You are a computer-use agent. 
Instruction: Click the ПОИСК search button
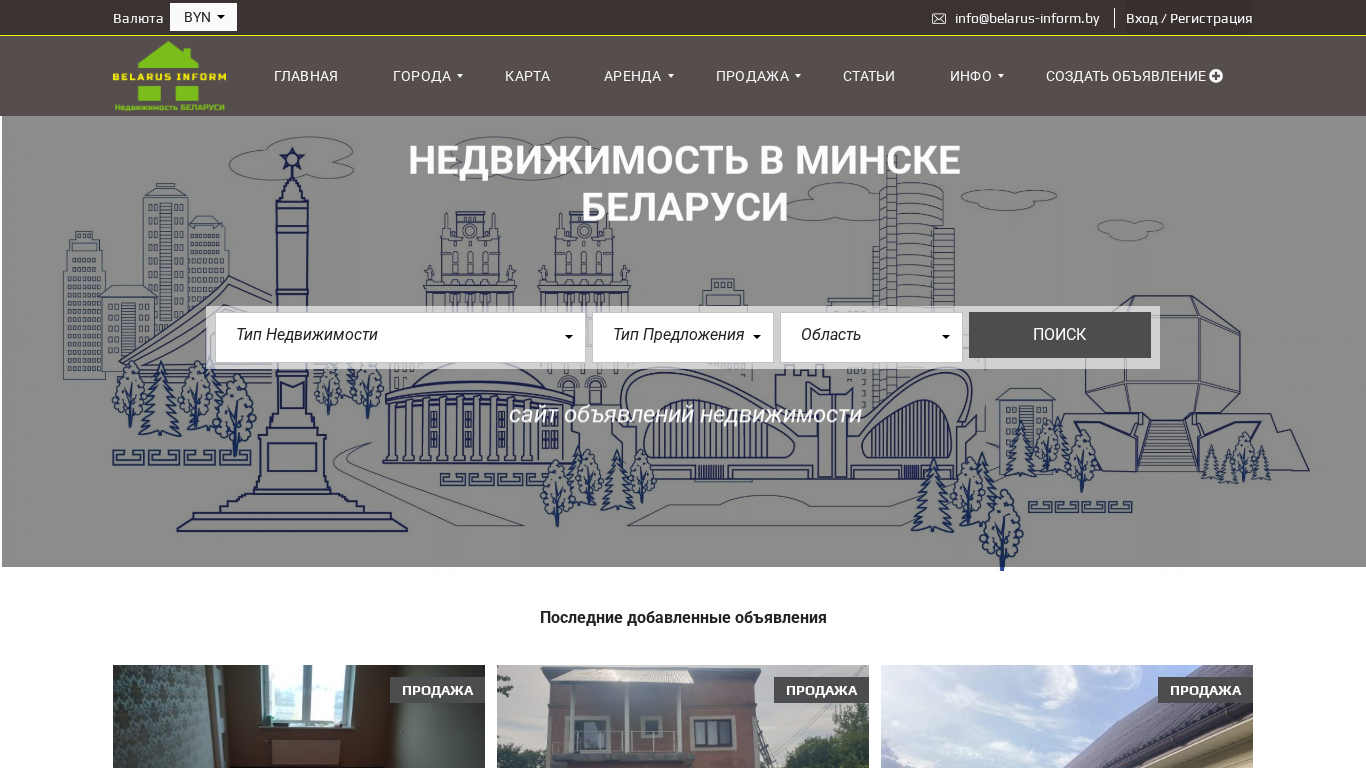pyautogui.click(x=1059, y=335)
